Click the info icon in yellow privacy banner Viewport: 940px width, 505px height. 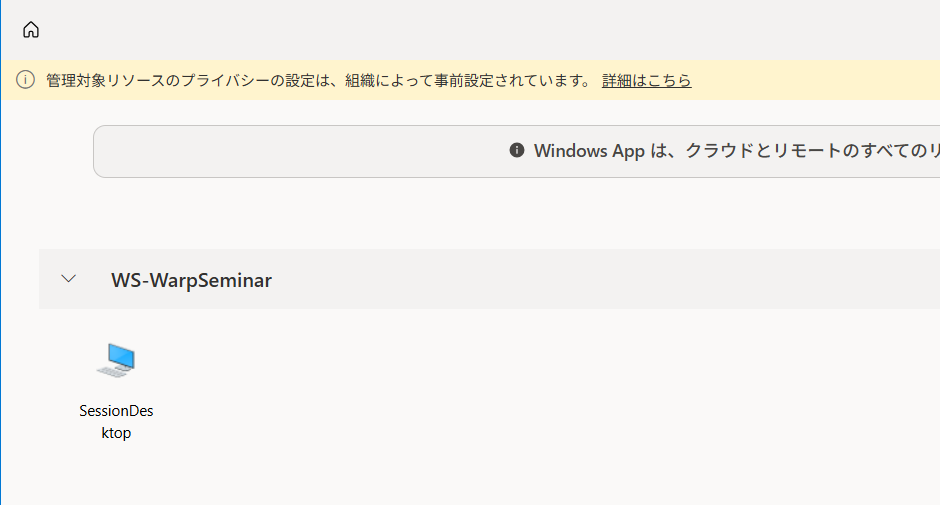(25, 80)
